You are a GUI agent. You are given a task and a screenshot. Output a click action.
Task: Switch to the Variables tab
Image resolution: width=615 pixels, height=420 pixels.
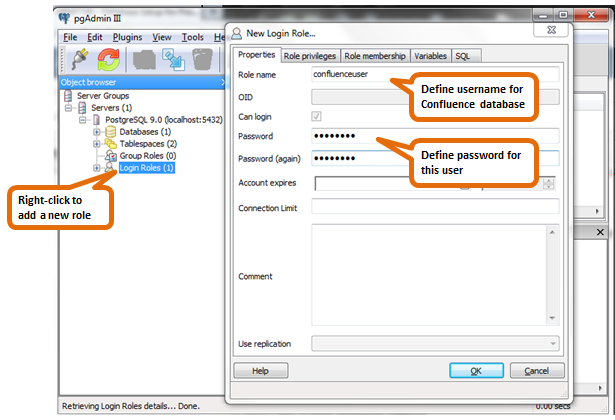(x=430, y=56)
